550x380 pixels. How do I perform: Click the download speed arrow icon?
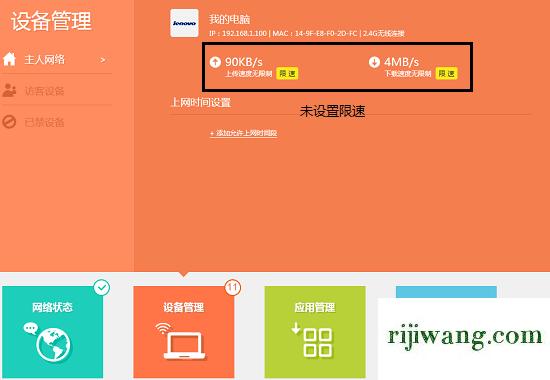coord(374,62)
